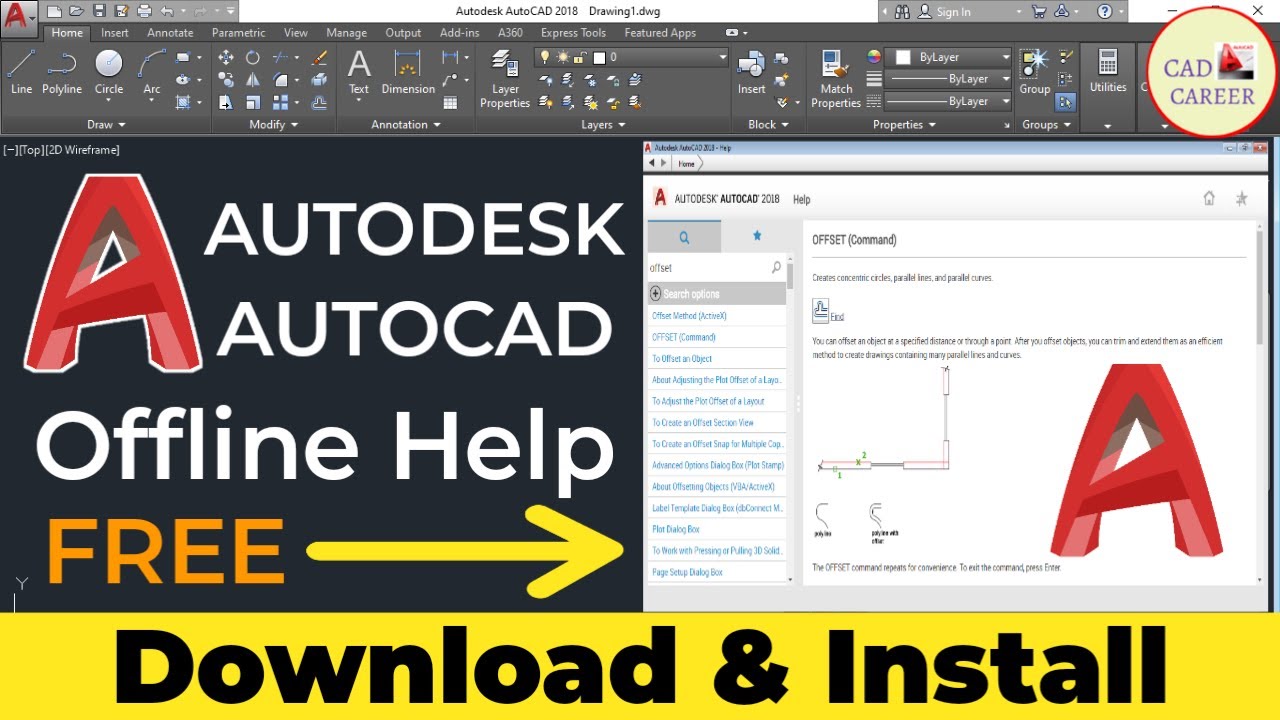Open the application menu A button
The image size is (1280, 720).
click(x=18, y=17)
